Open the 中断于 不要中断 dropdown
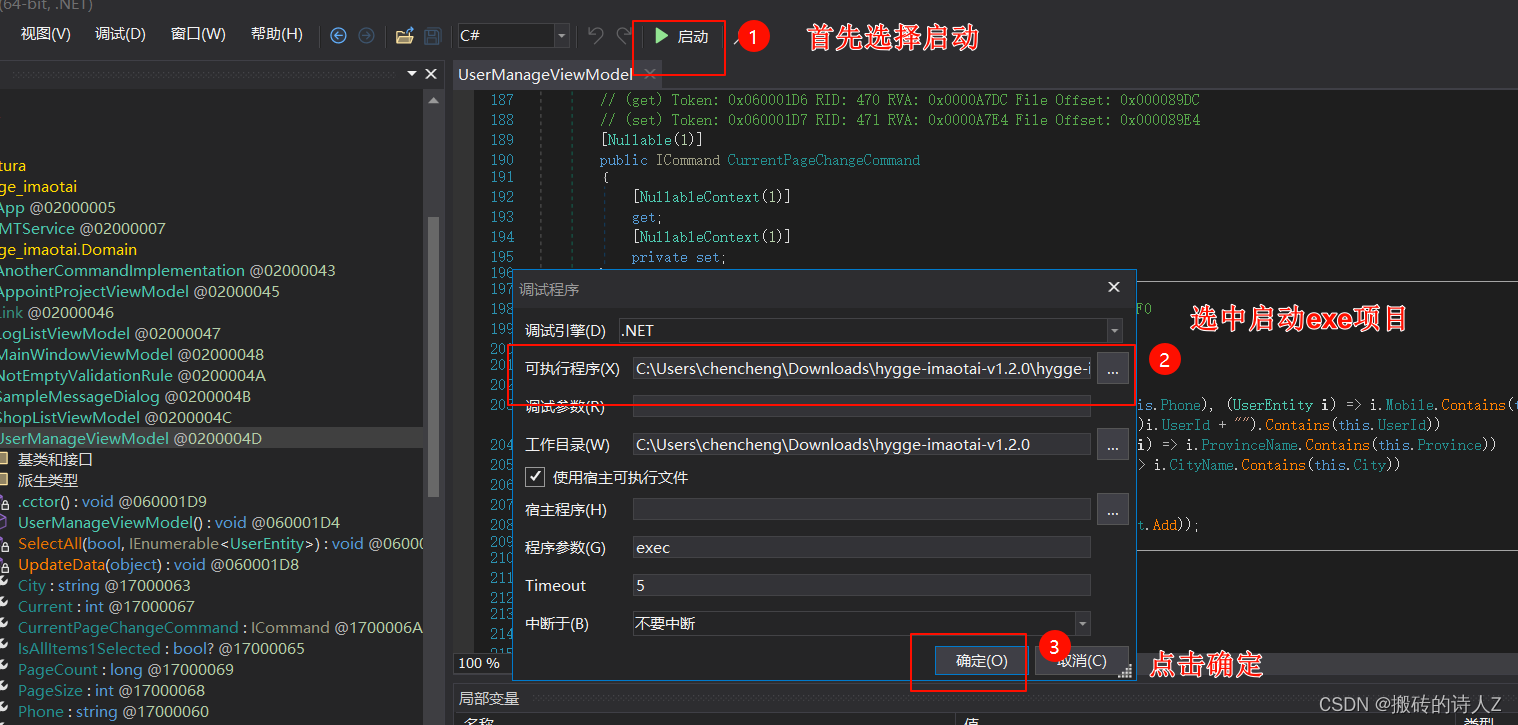 1082,623
